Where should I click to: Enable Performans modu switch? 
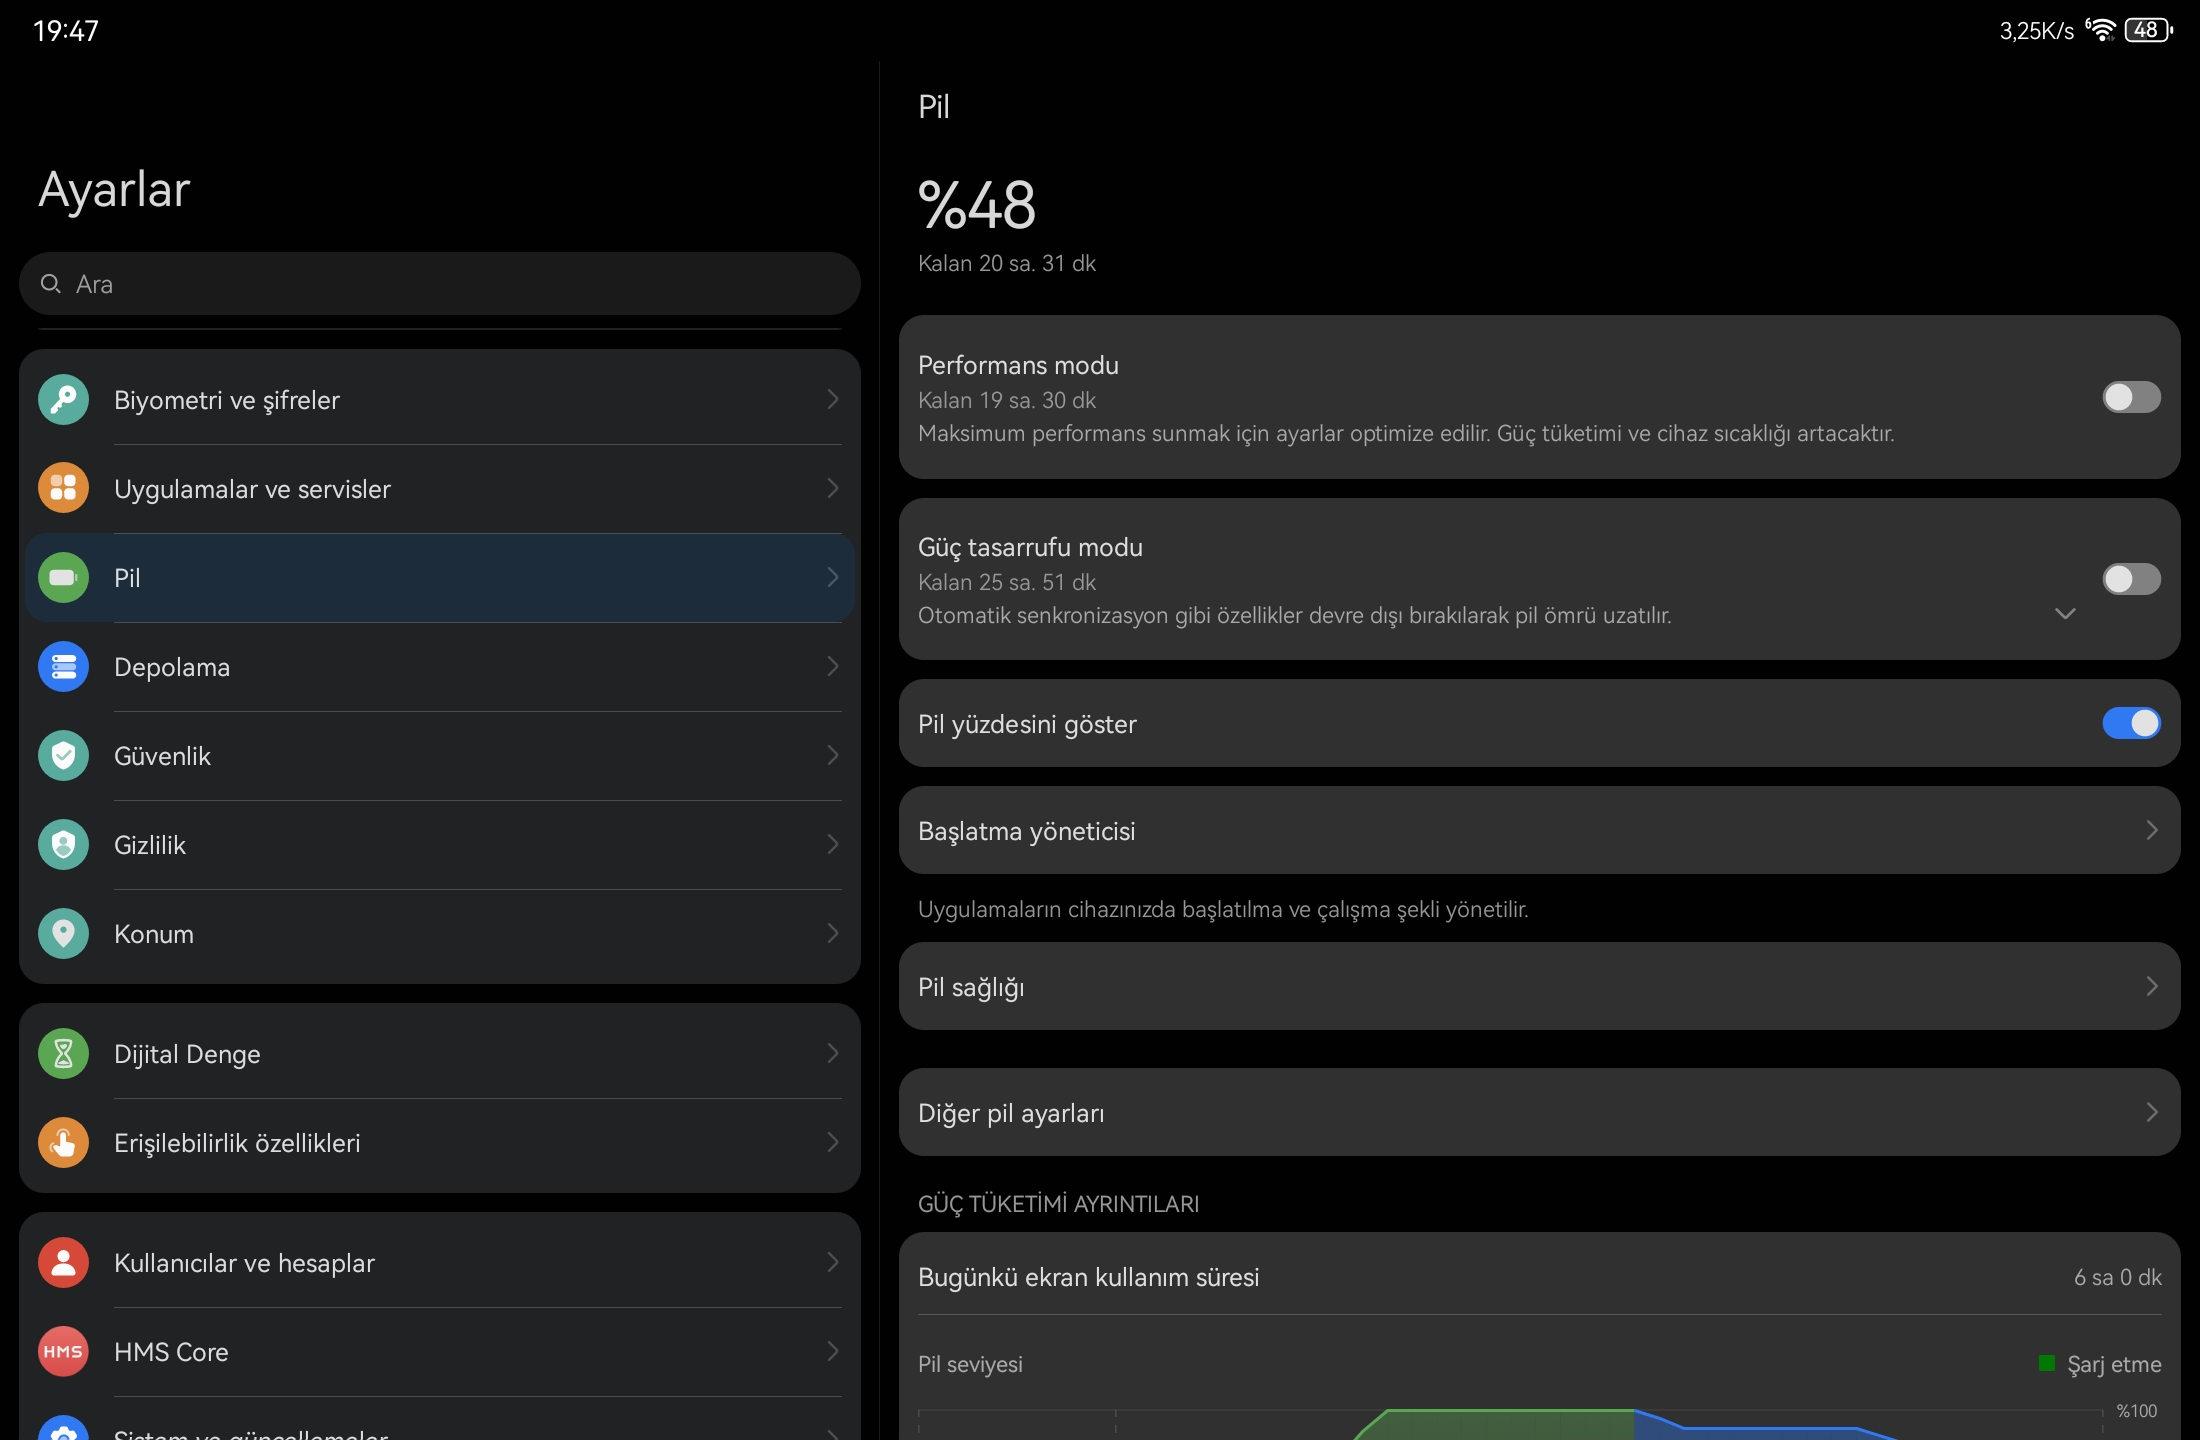pos(2131,398)
